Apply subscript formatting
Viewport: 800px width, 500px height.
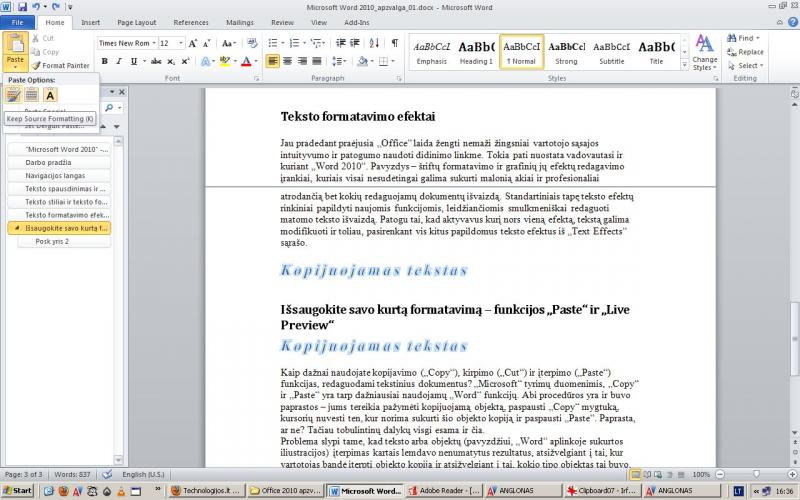pos(171,61)
